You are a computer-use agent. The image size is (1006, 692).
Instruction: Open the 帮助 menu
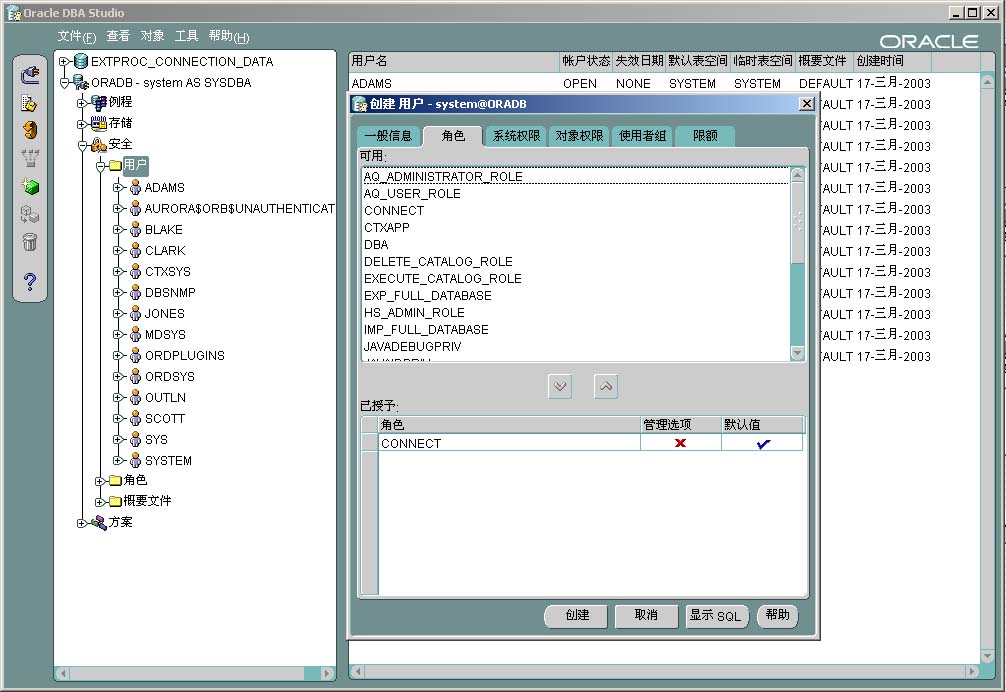(229, 37)
